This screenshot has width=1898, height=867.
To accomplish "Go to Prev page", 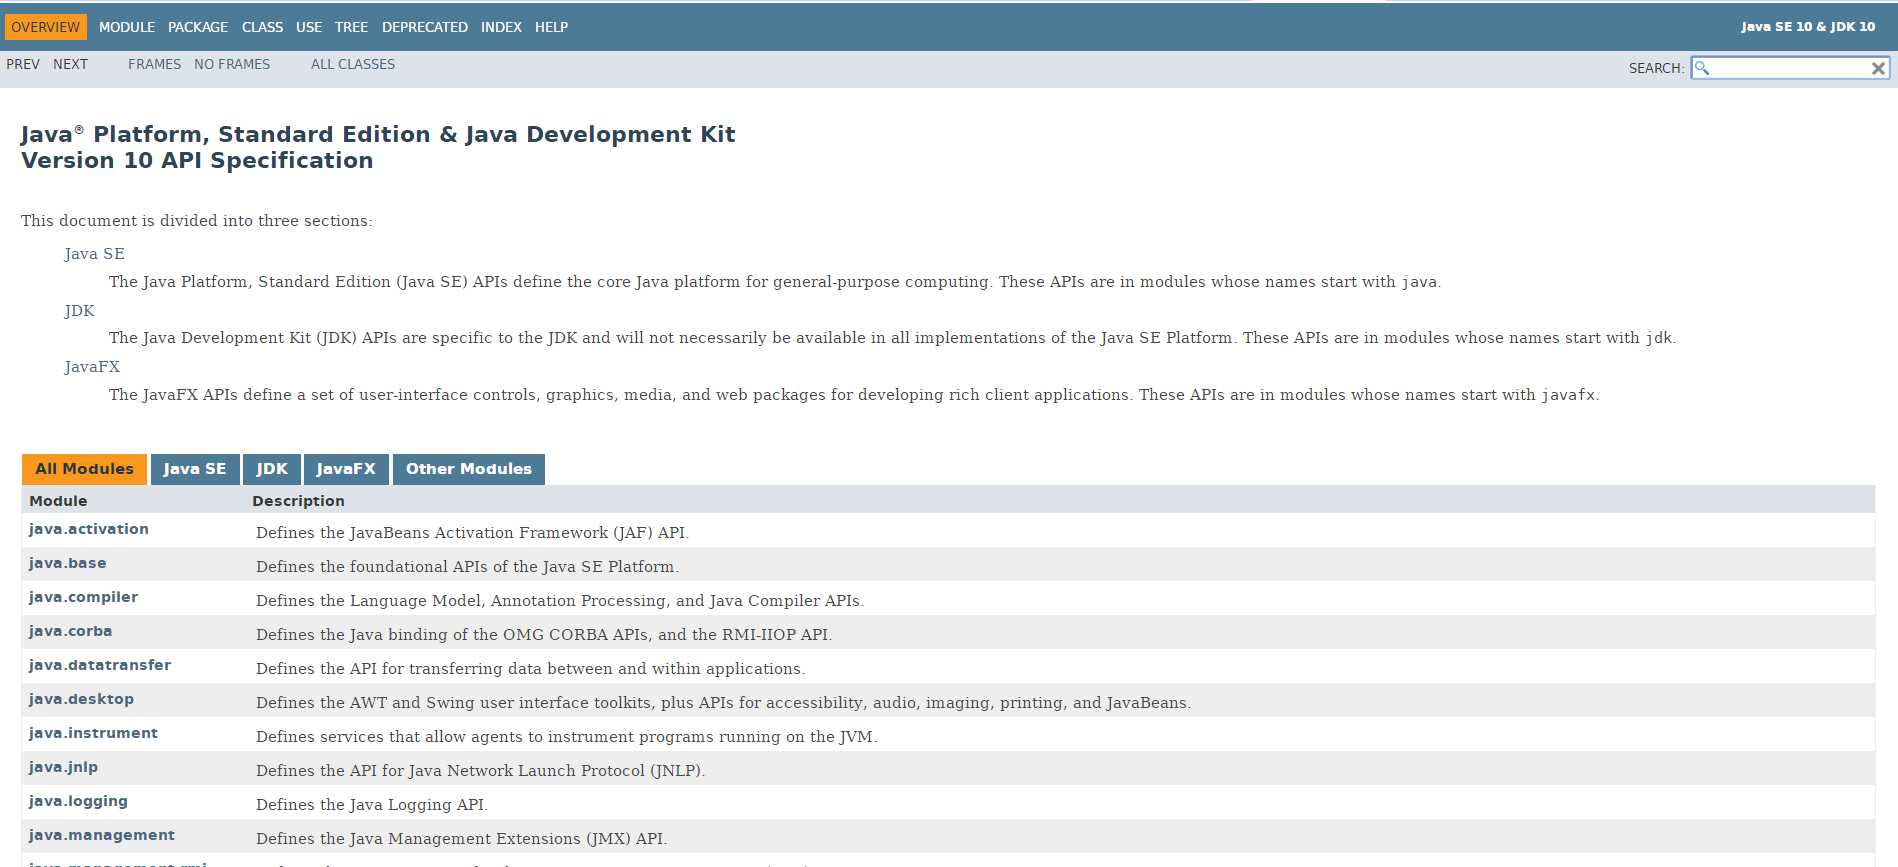I will 23,64.
